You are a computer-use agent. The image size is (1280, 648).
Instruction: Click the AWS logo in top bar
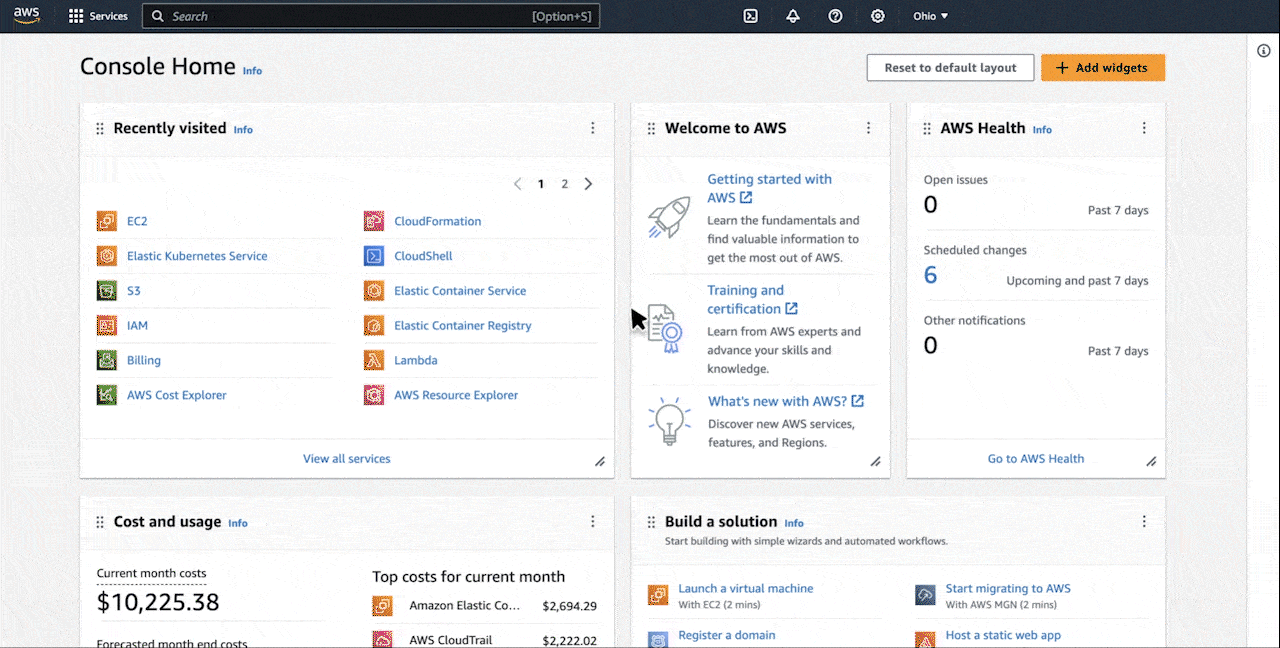coord(26,16)
